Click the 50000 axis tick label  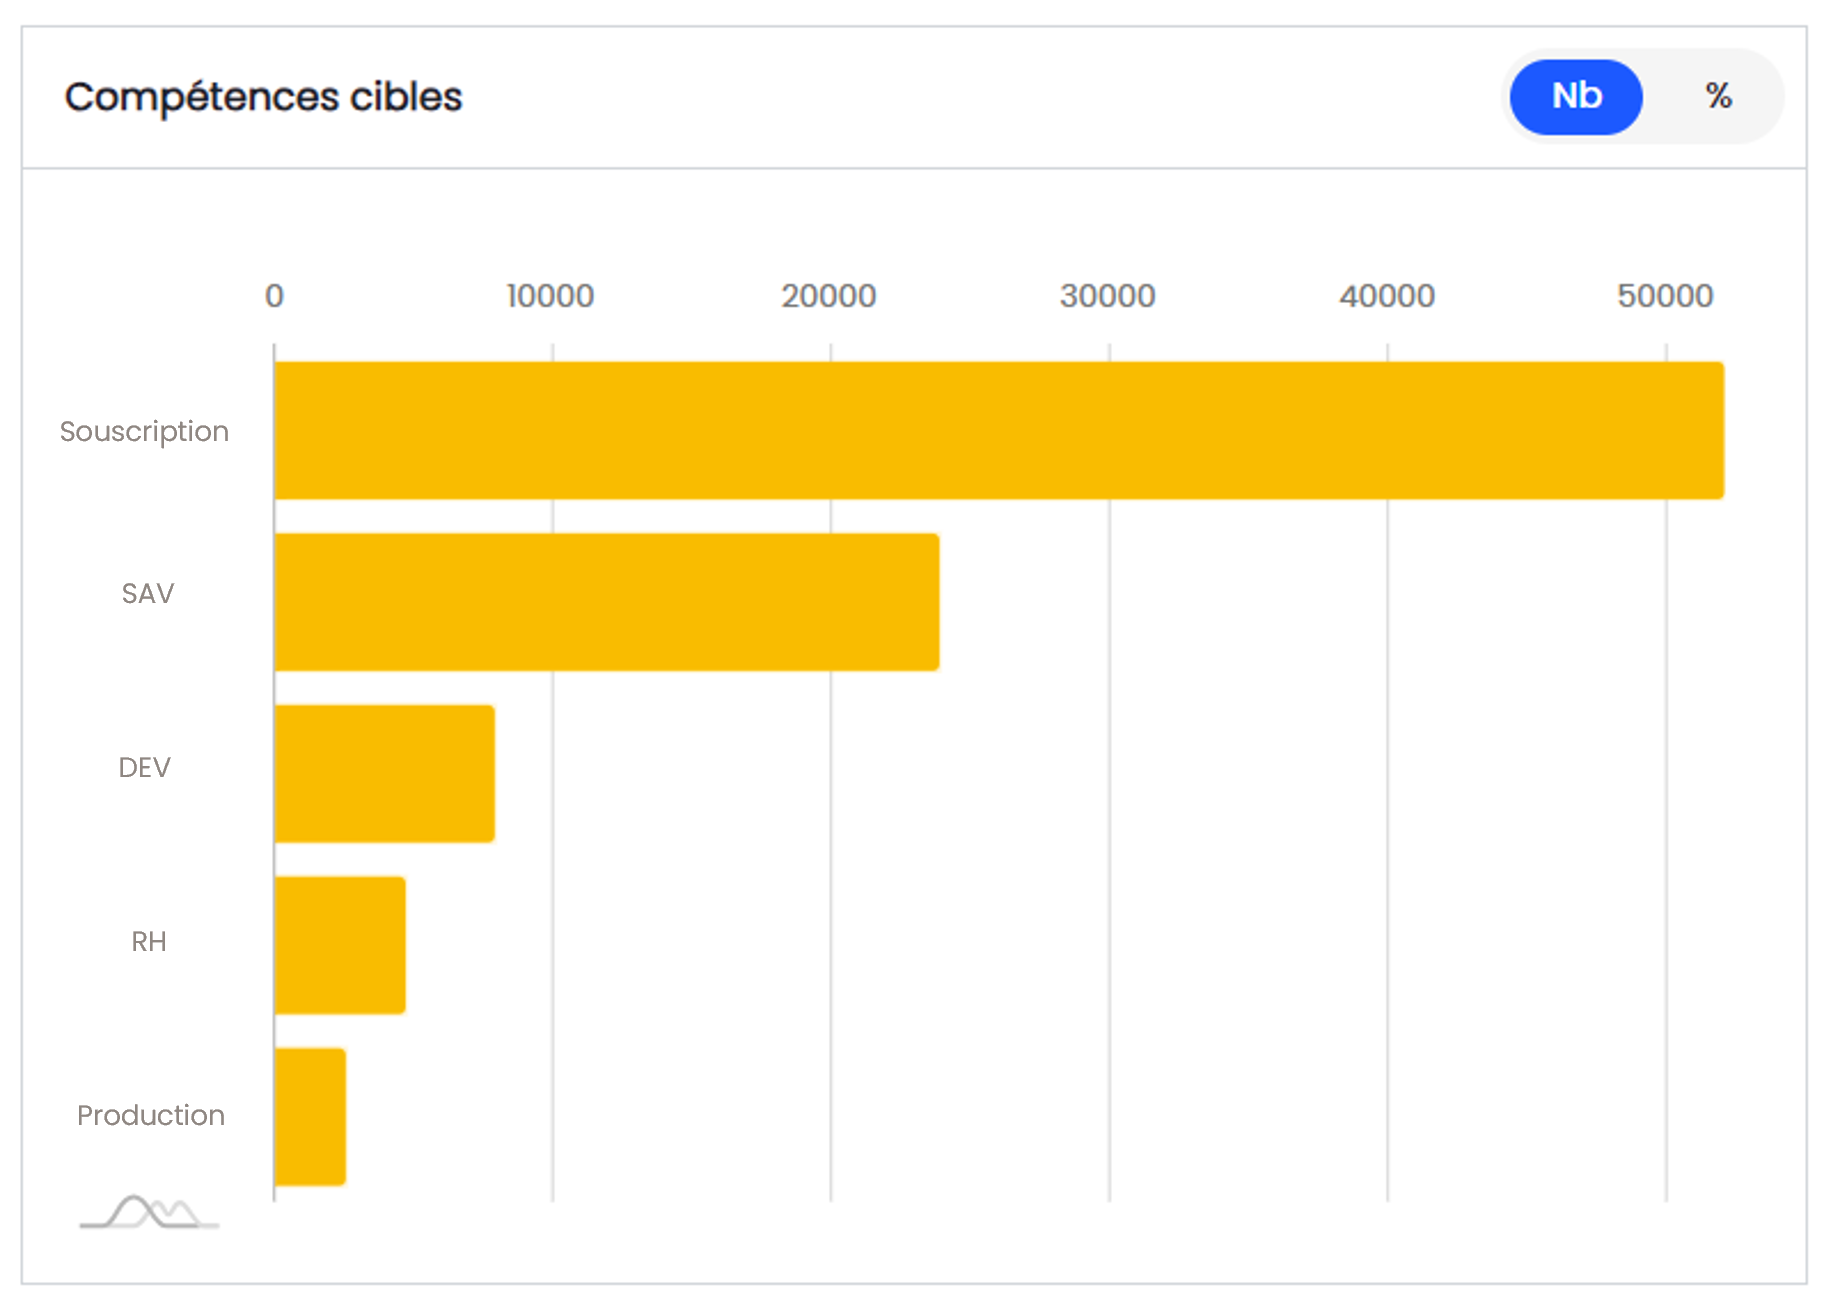(1665, 296)
